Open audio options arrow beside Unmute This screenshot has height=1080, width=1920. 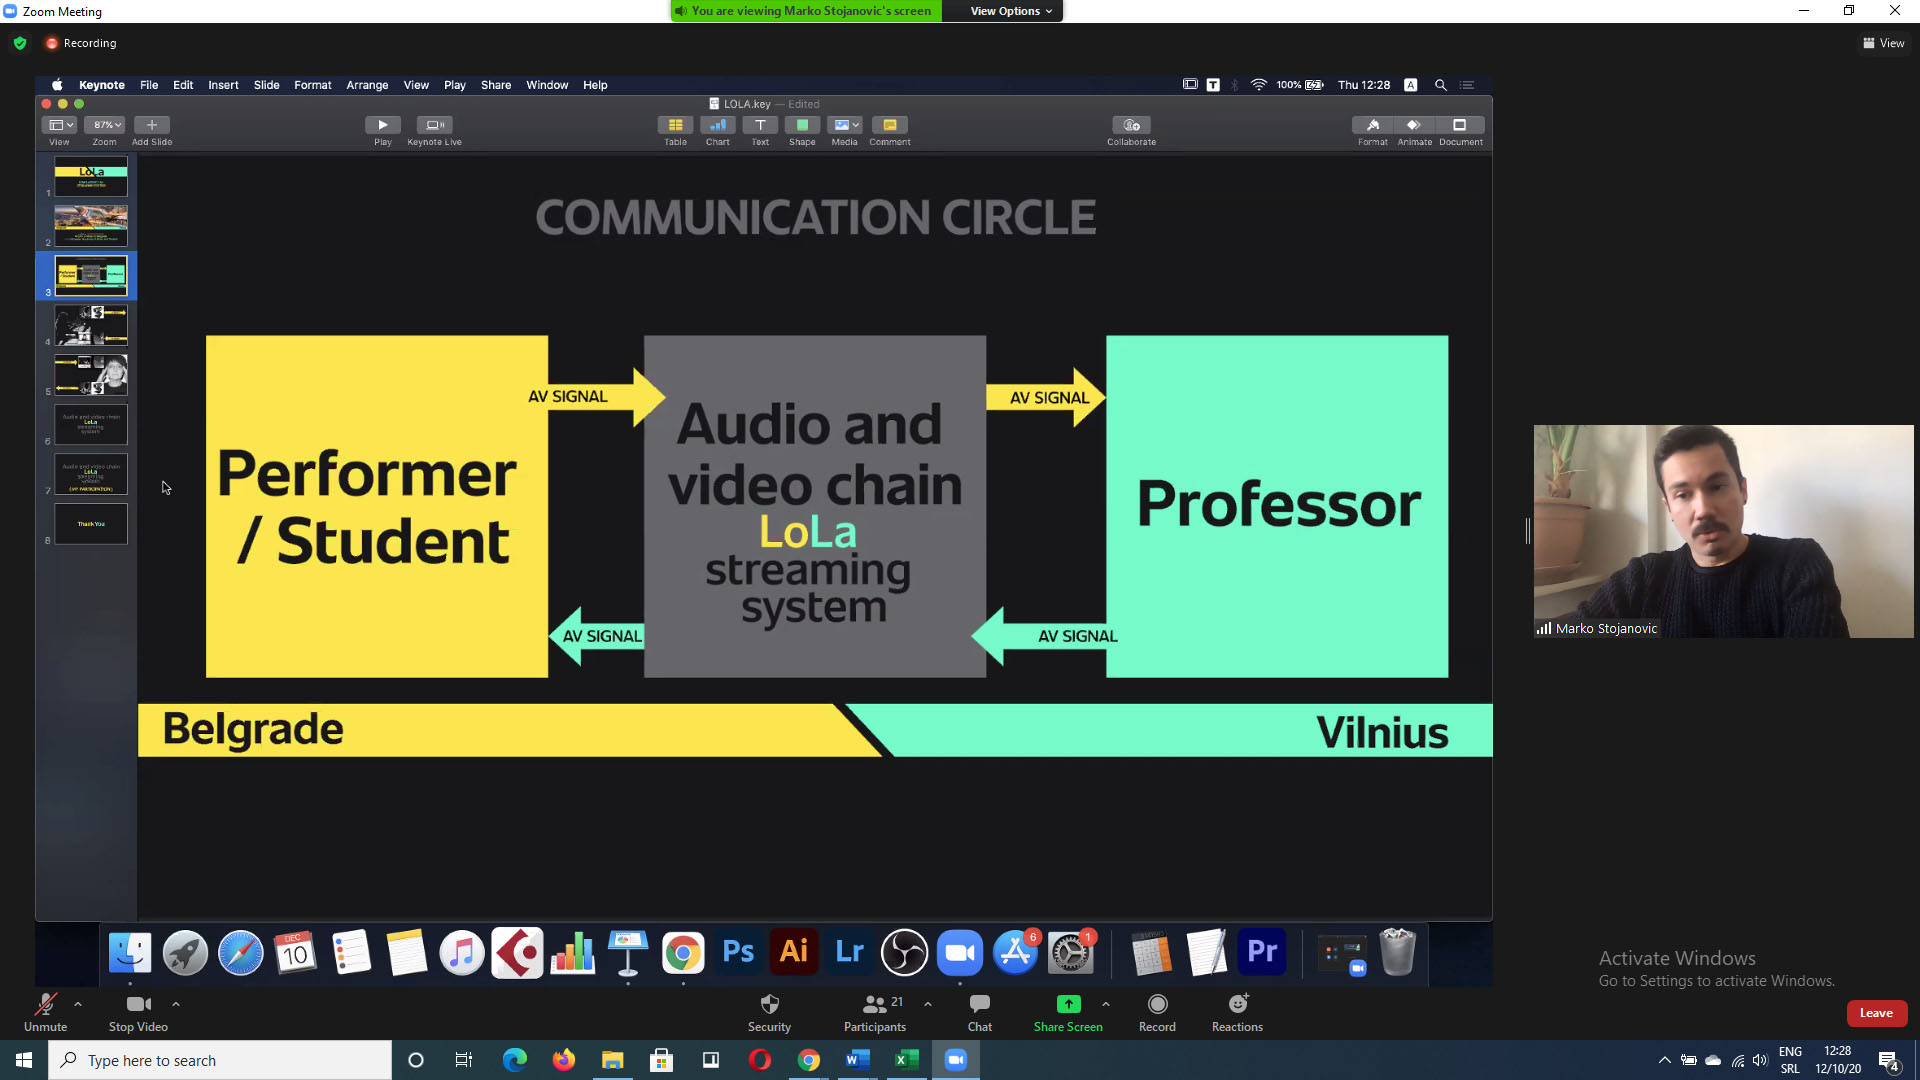tap(78, 1004)
